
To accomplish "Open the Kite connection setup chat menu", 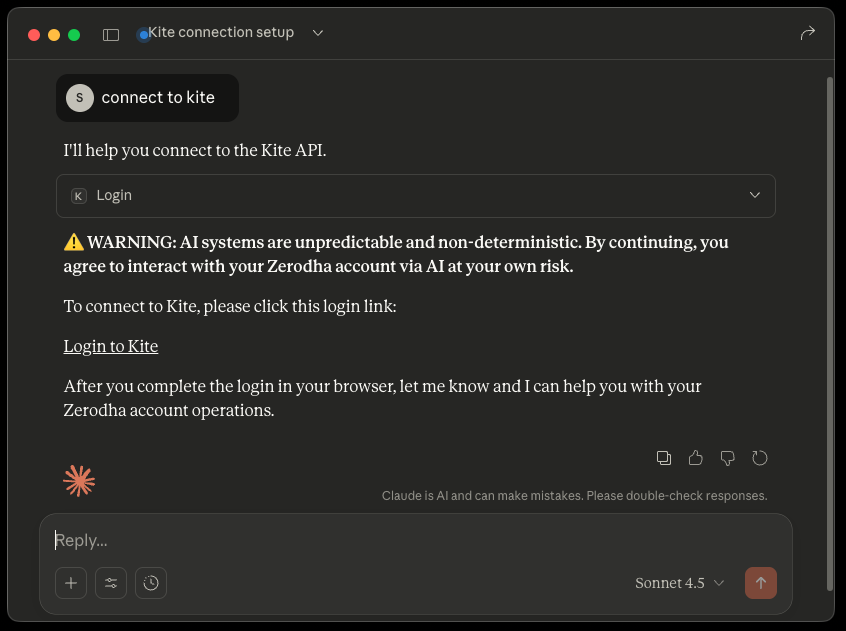I will point(231,33).
